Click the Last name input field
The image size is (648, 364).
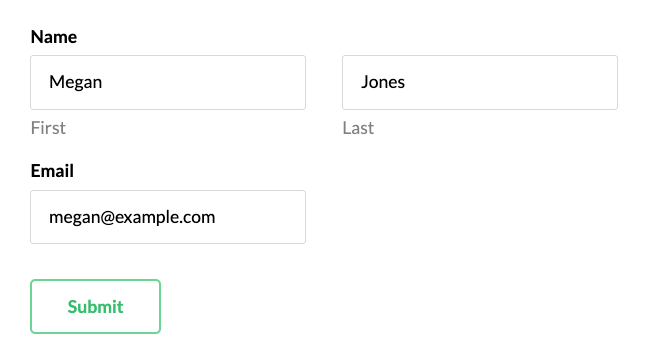pos(480,82)
